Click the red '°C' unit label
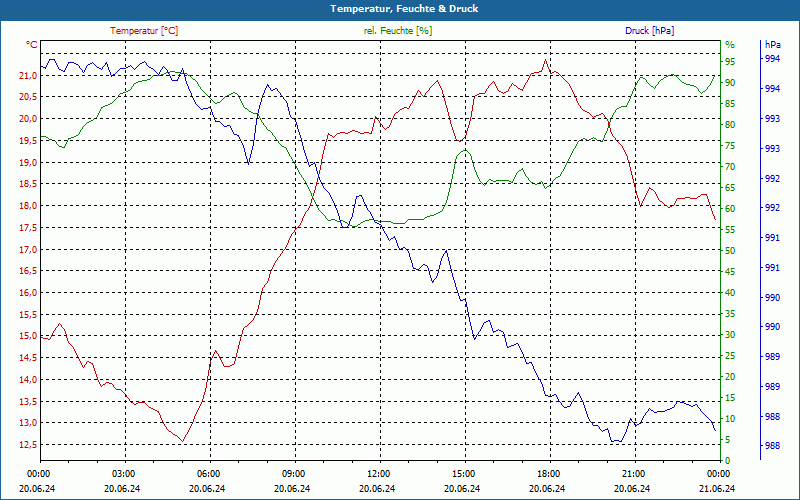Viewport: 800px width, 500px height. (32, 45)
